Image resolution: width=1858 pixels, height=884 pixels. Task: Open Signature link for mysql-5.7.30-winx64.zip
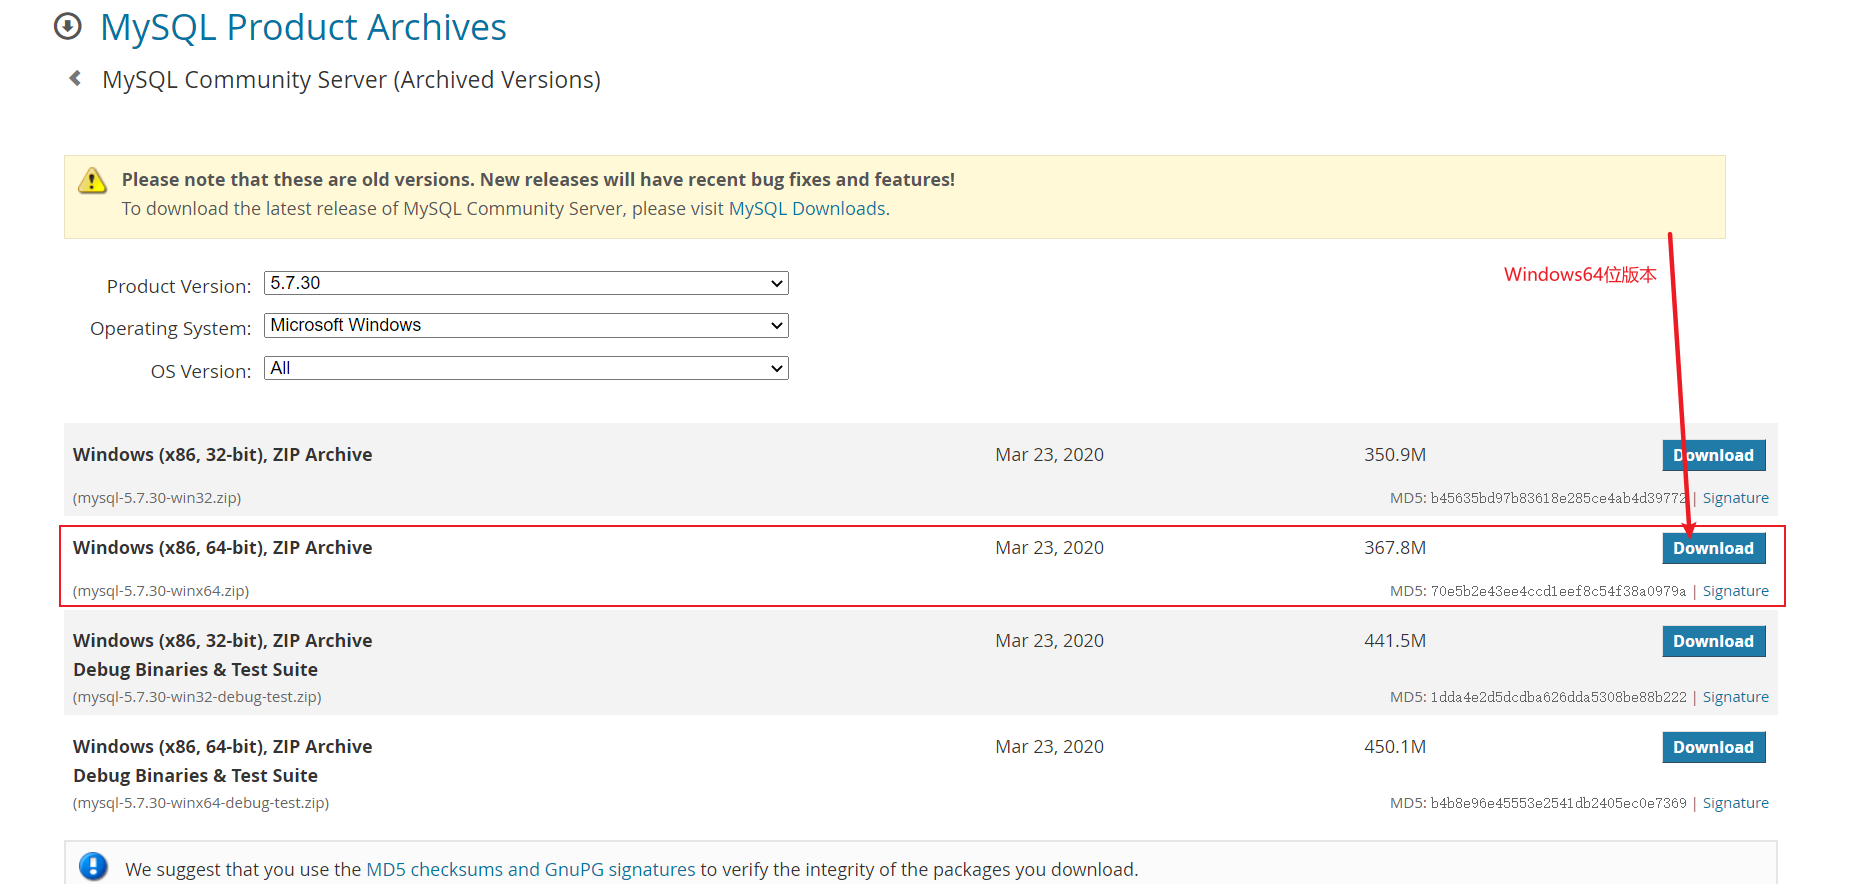click(1736, 591)
